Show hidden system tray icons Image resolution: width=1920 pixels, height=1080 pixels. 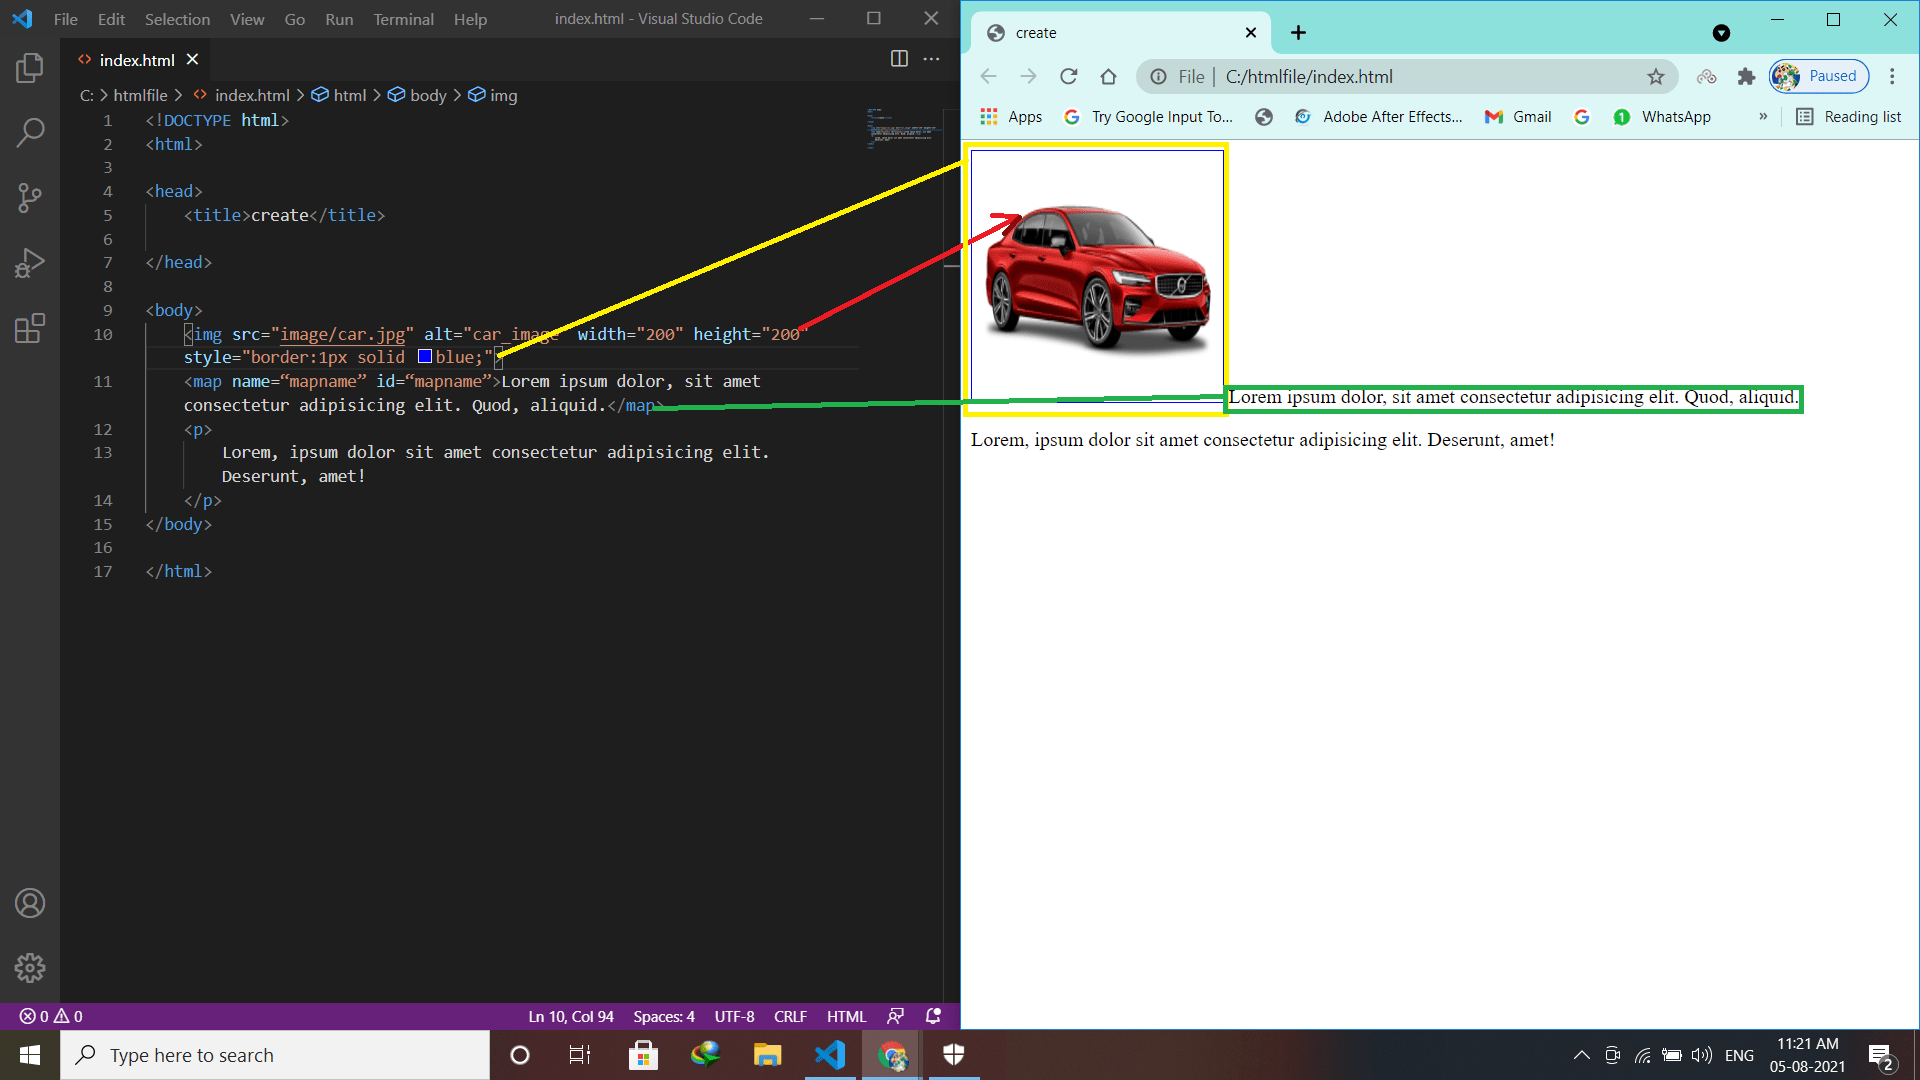click(1581, 1055)
